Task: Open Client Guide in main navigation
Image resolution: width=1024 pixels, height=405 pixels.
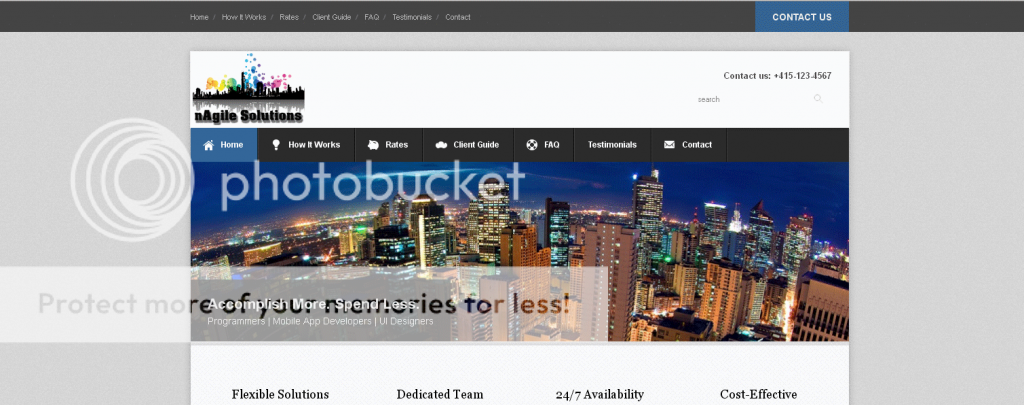Action: 468,145
